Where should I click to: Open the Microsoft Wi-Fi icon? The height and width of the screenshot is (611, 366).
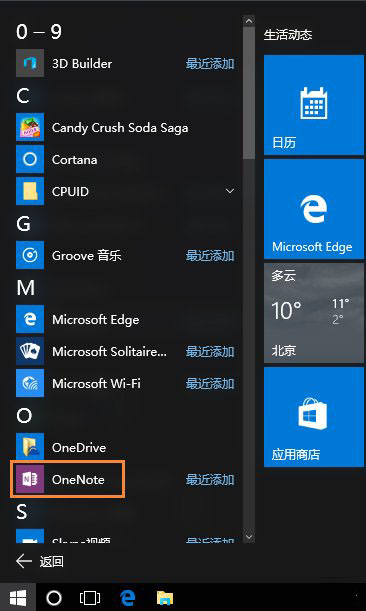30,383
